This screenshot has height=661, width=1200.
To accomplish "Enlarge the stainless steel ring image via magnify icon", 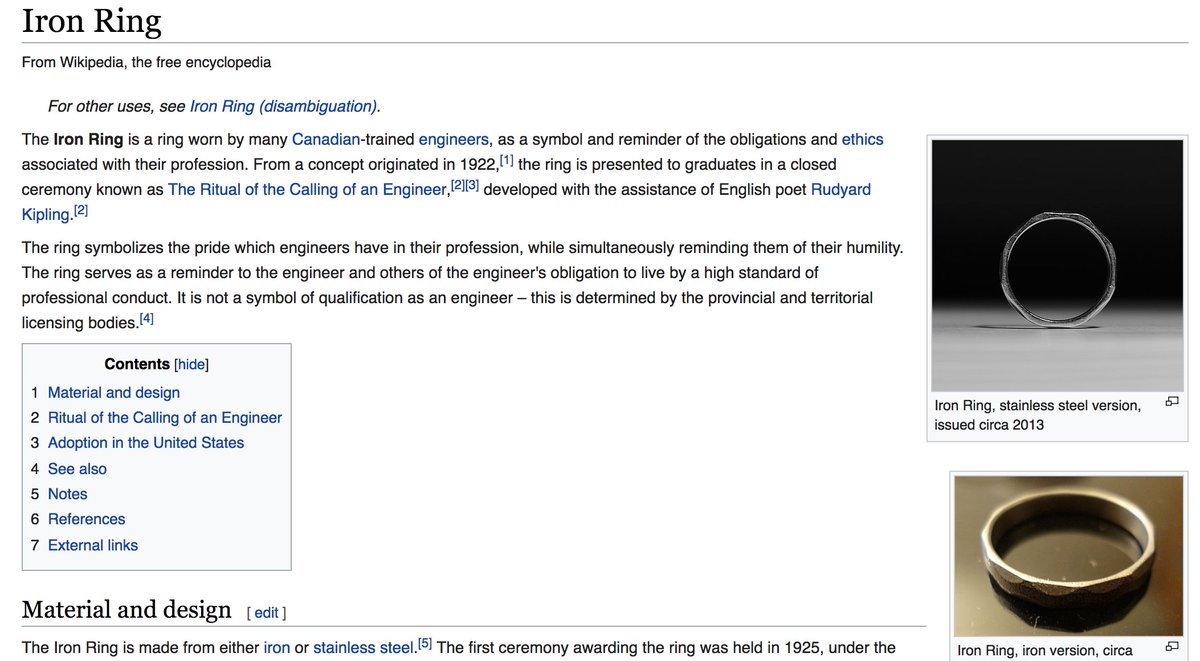I will (1171, 402).
